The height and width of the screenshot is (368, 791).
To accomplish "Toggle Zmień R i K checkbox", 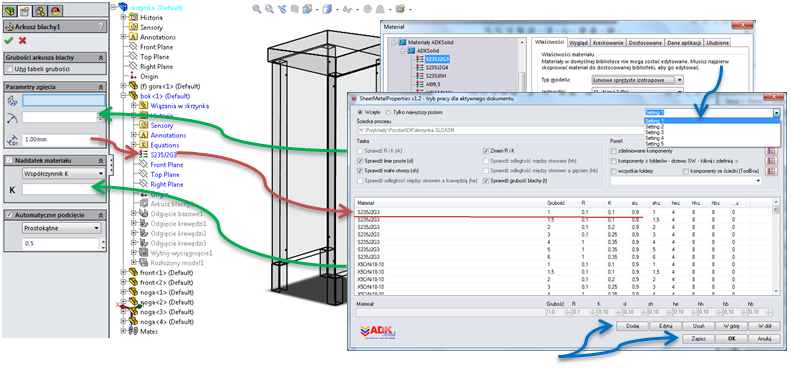I will click(x=486, y=150).
